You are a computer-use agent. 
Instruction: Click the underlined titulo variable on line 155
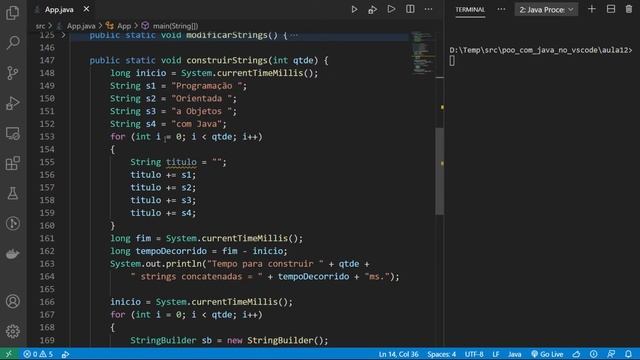(x=181, y=162)
